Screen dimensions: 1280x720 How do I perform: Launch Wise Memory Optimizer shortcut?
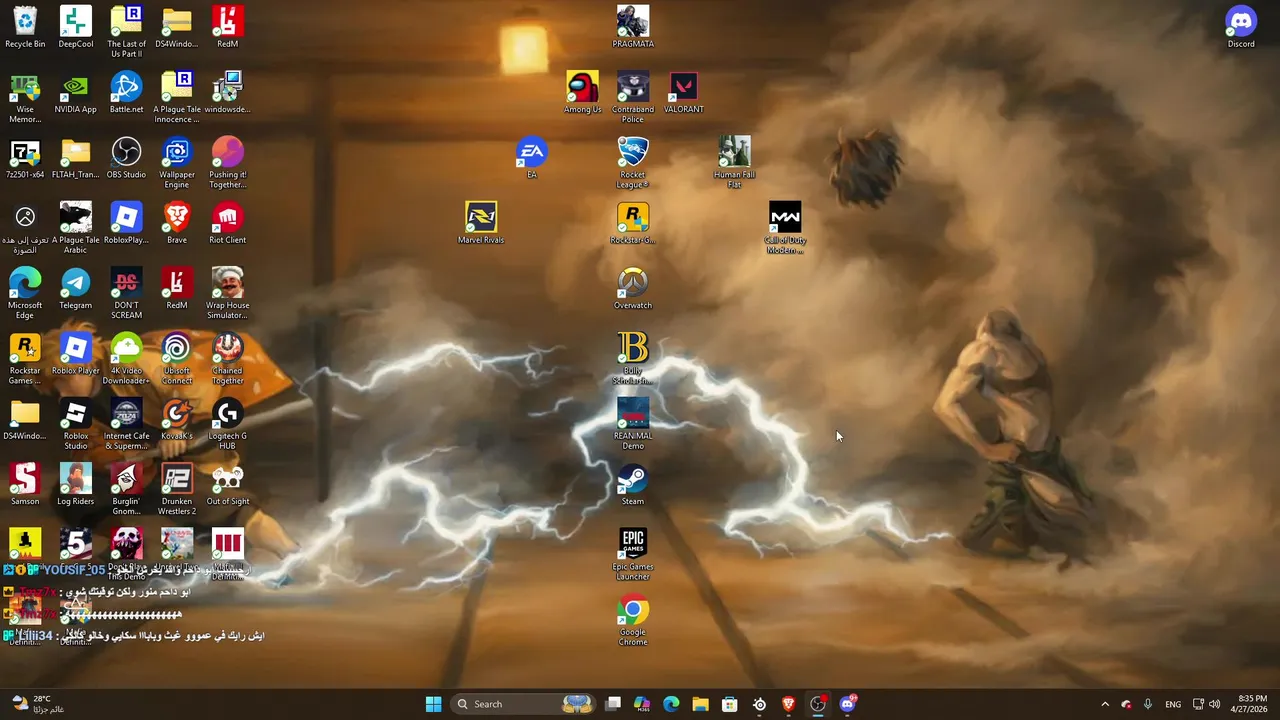pyautogui.click(x=25, y=98)
